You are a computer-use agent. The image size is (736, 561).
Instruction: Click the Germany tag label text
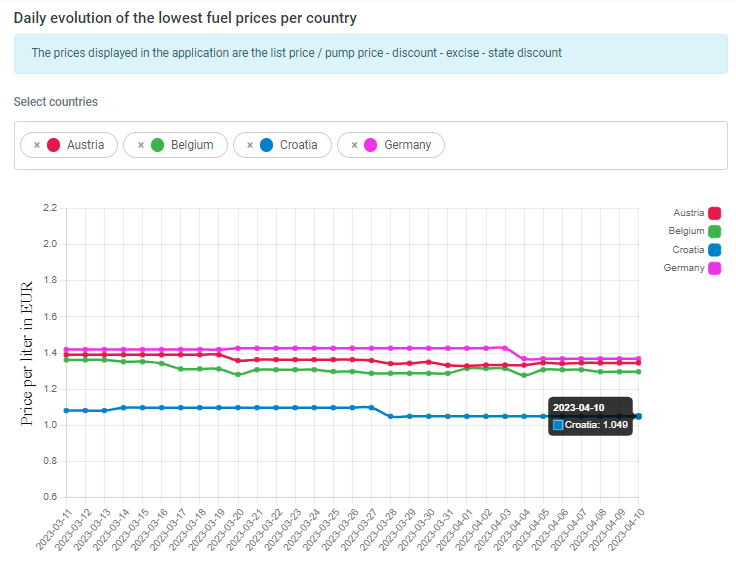tap(407, 145)
